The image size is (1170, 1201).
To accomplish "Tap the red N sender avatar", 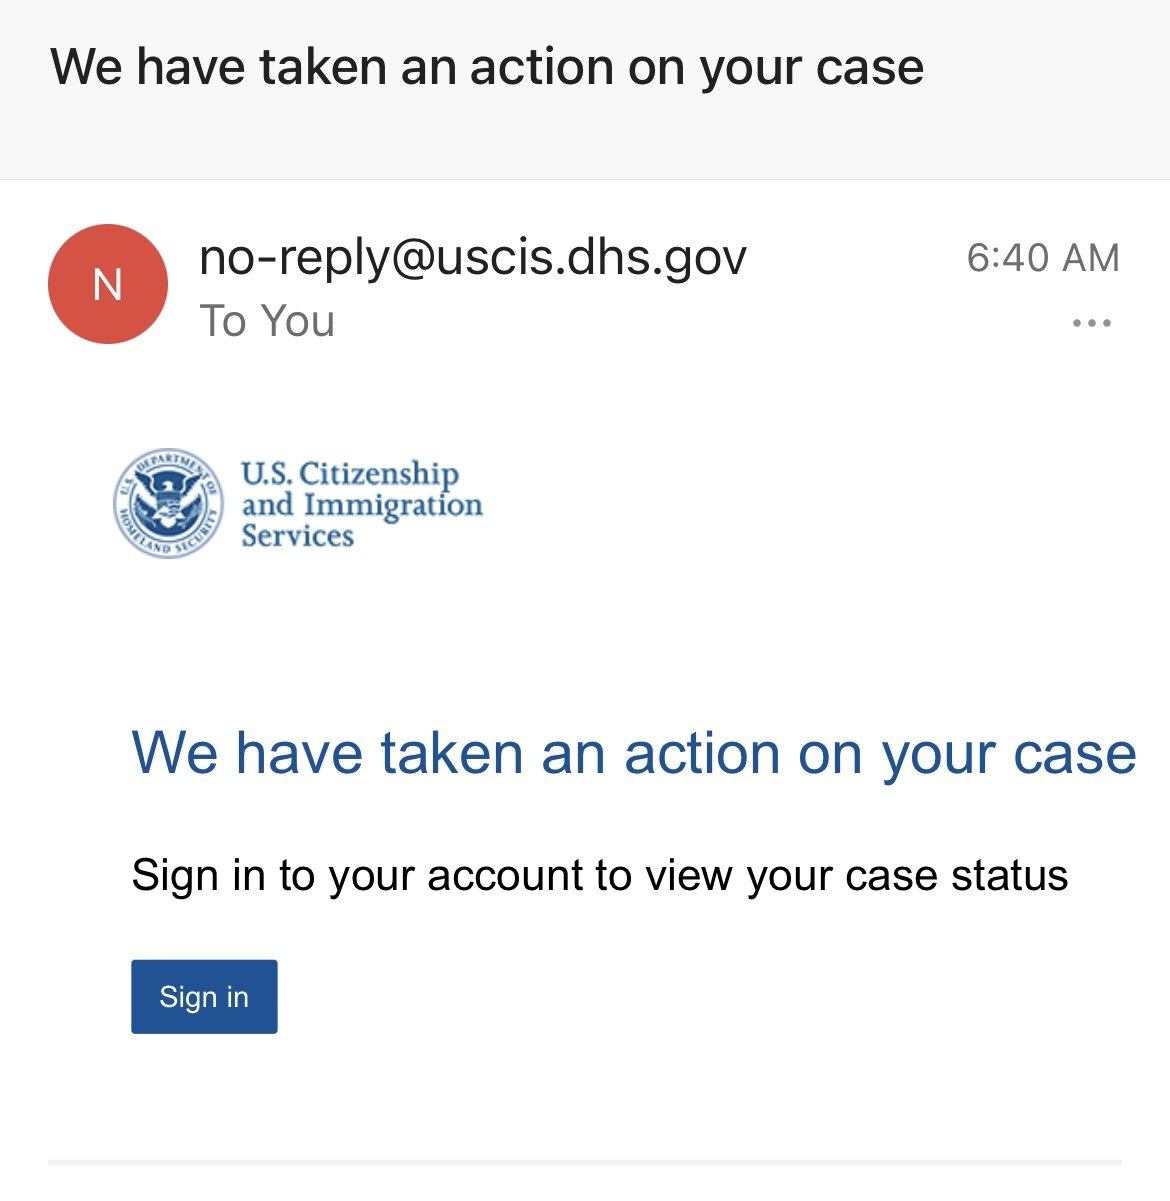I will pos(108,284).
